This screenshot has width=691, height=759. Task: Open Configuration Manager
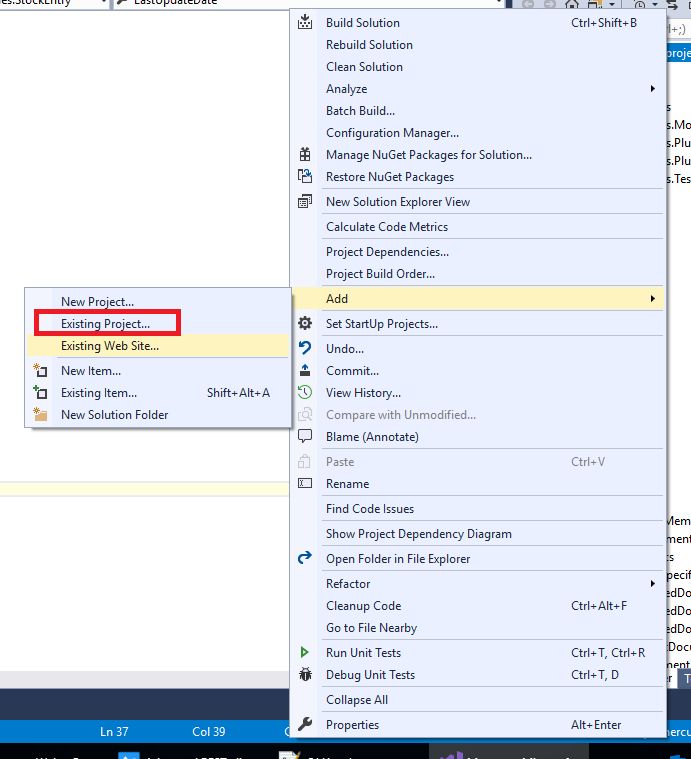pos(392,133)
